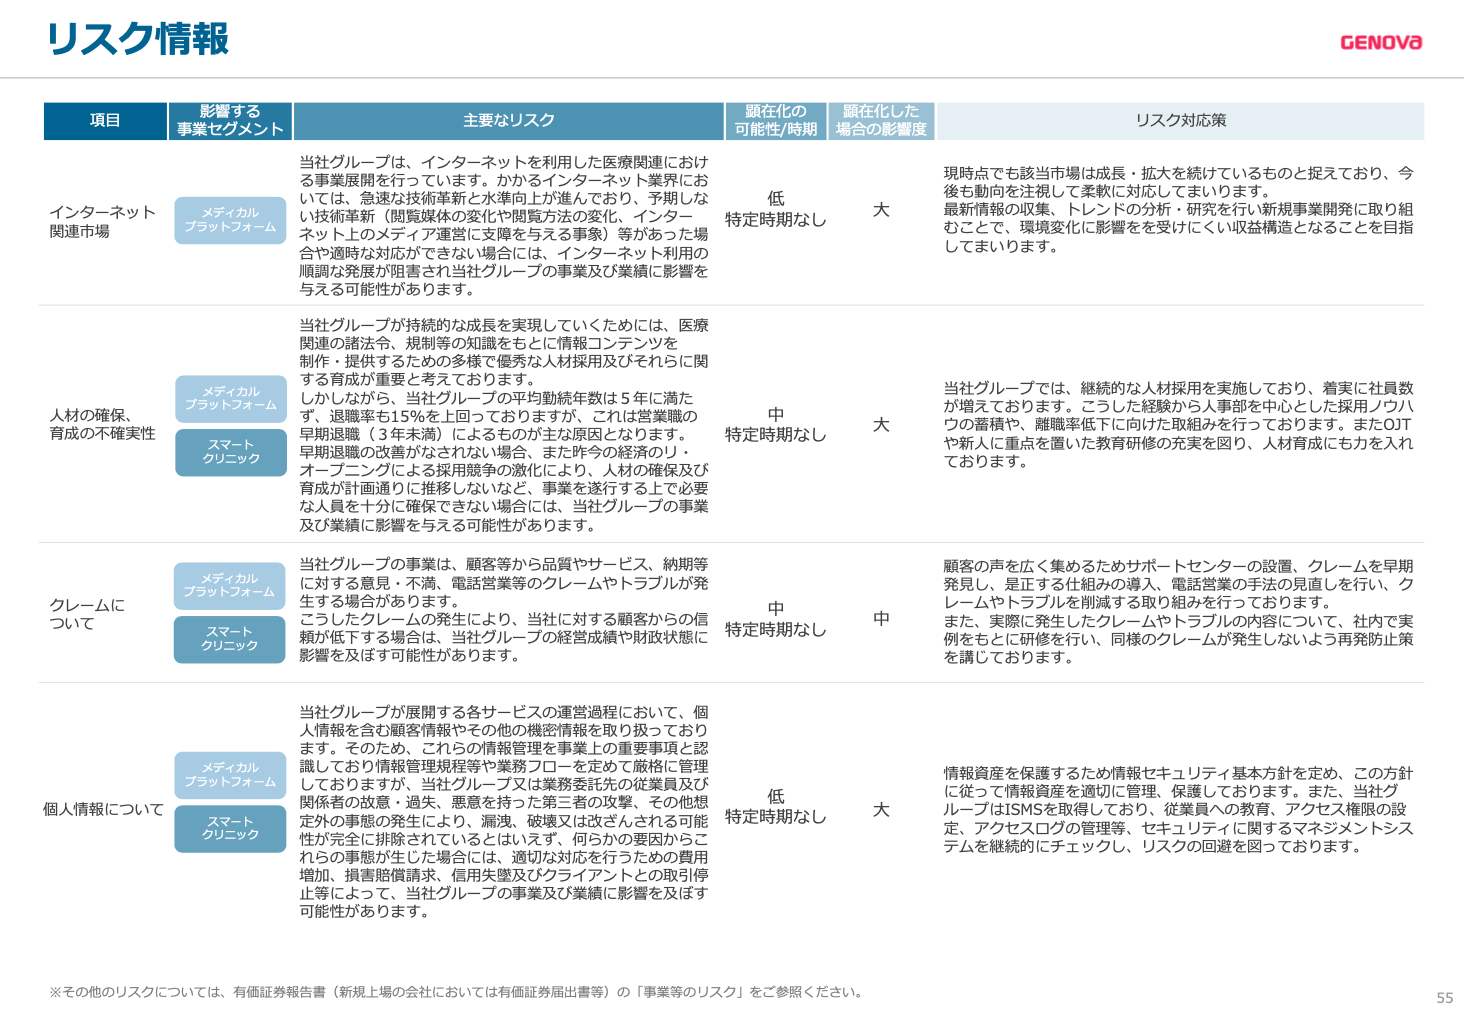The width and height of the screenshot is (1464, 1013).
Task: Click the 顕在化した場合の影響度 column header
Action: (881, 121)
